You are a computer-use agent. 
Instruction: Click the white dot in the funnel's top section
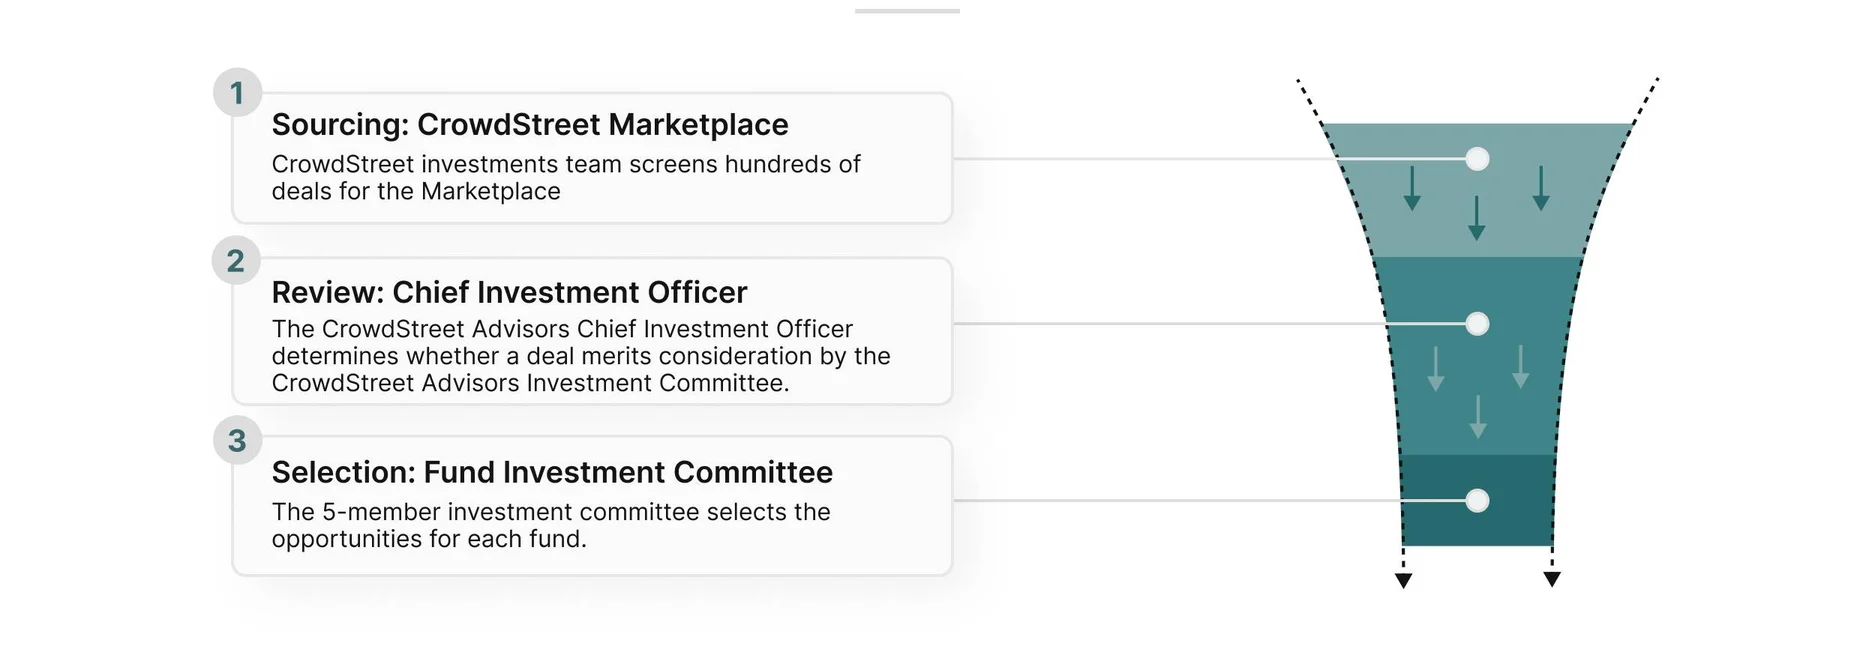tap(1477, 159)
